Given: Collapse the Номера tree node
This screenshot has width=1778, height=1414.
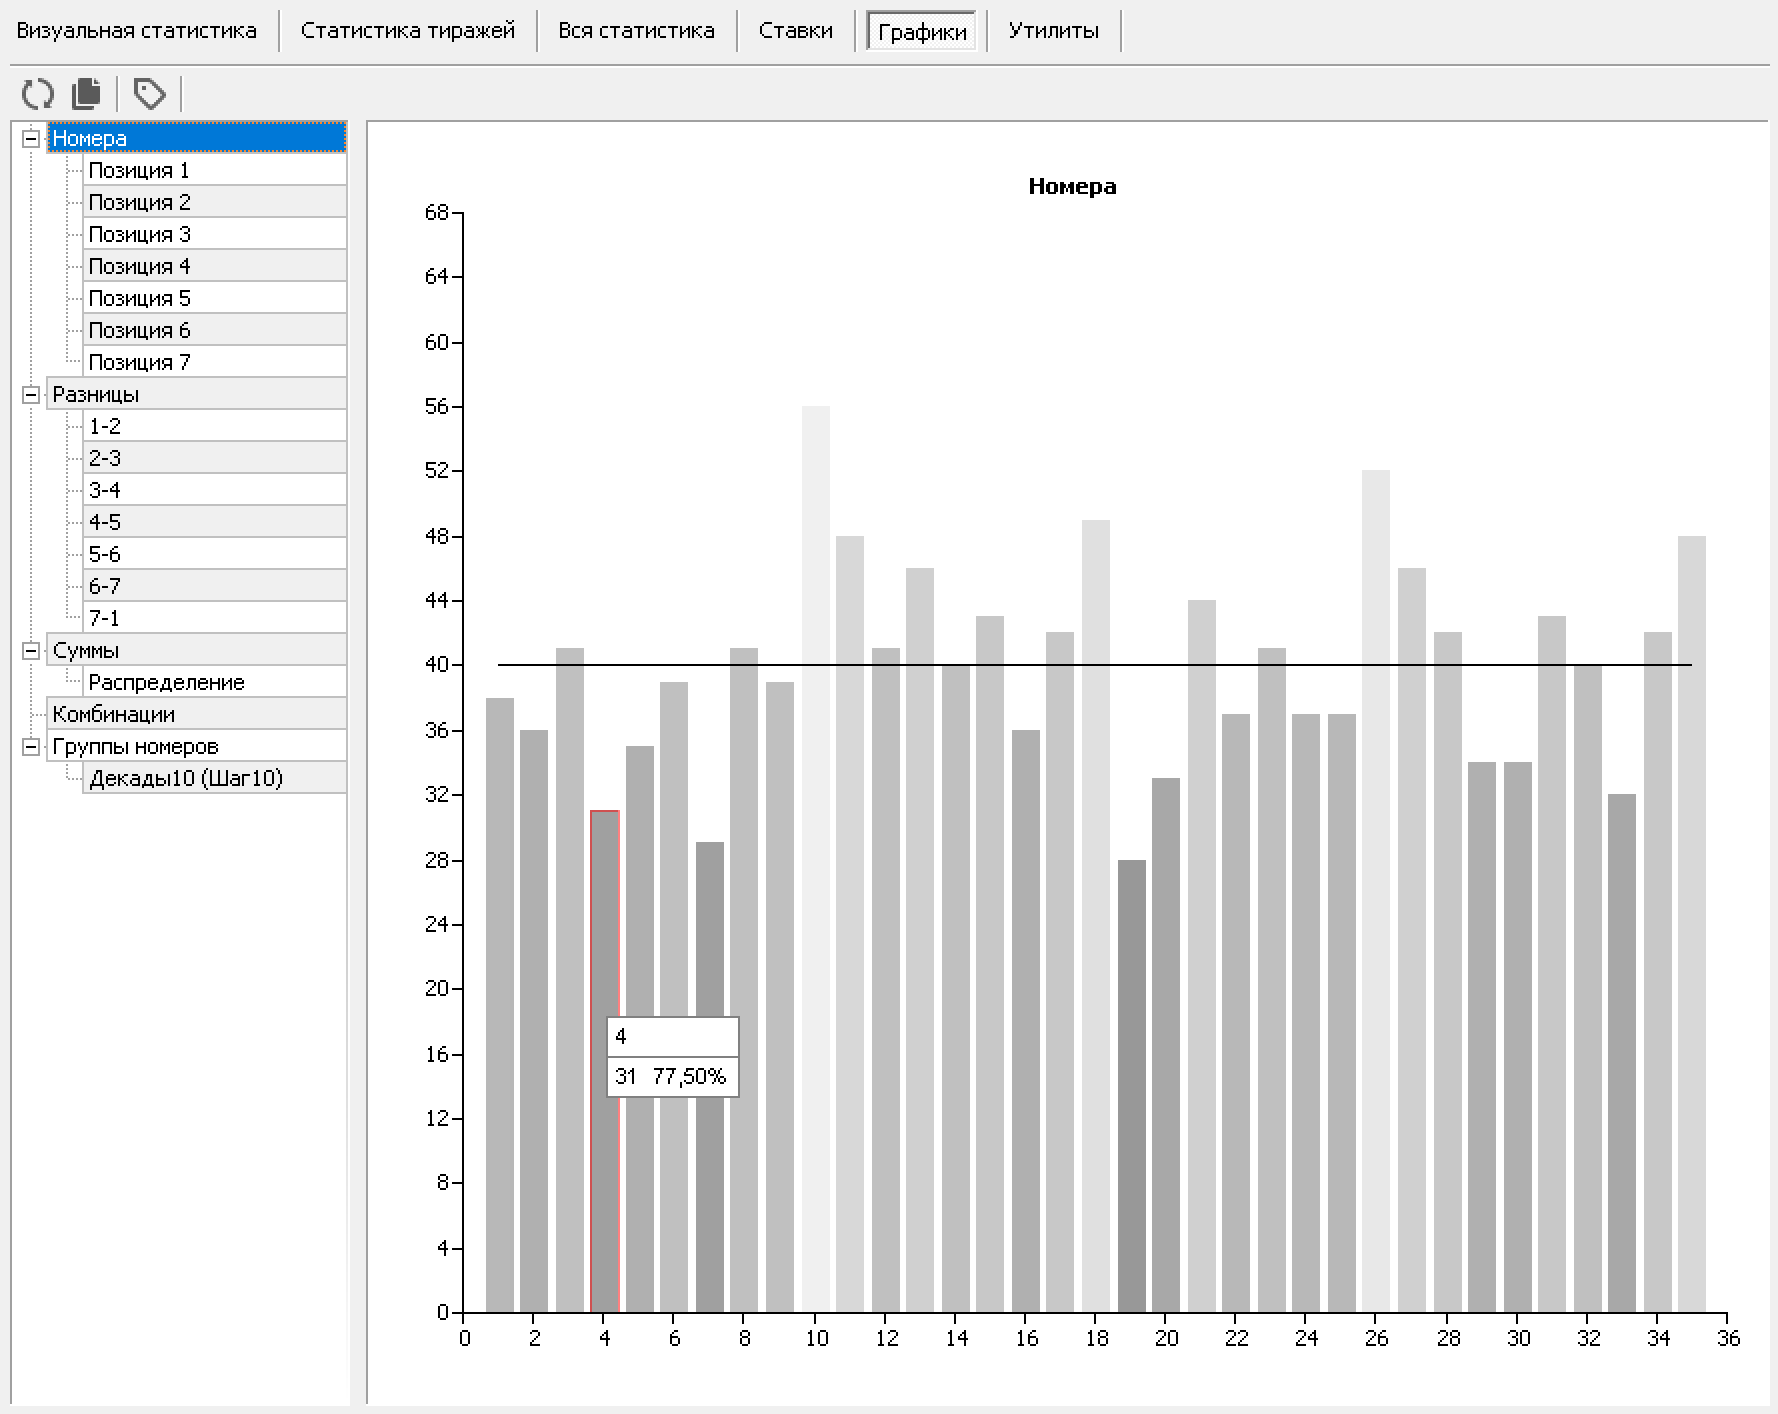Looking at the screenshot, I should click(31, 138).
